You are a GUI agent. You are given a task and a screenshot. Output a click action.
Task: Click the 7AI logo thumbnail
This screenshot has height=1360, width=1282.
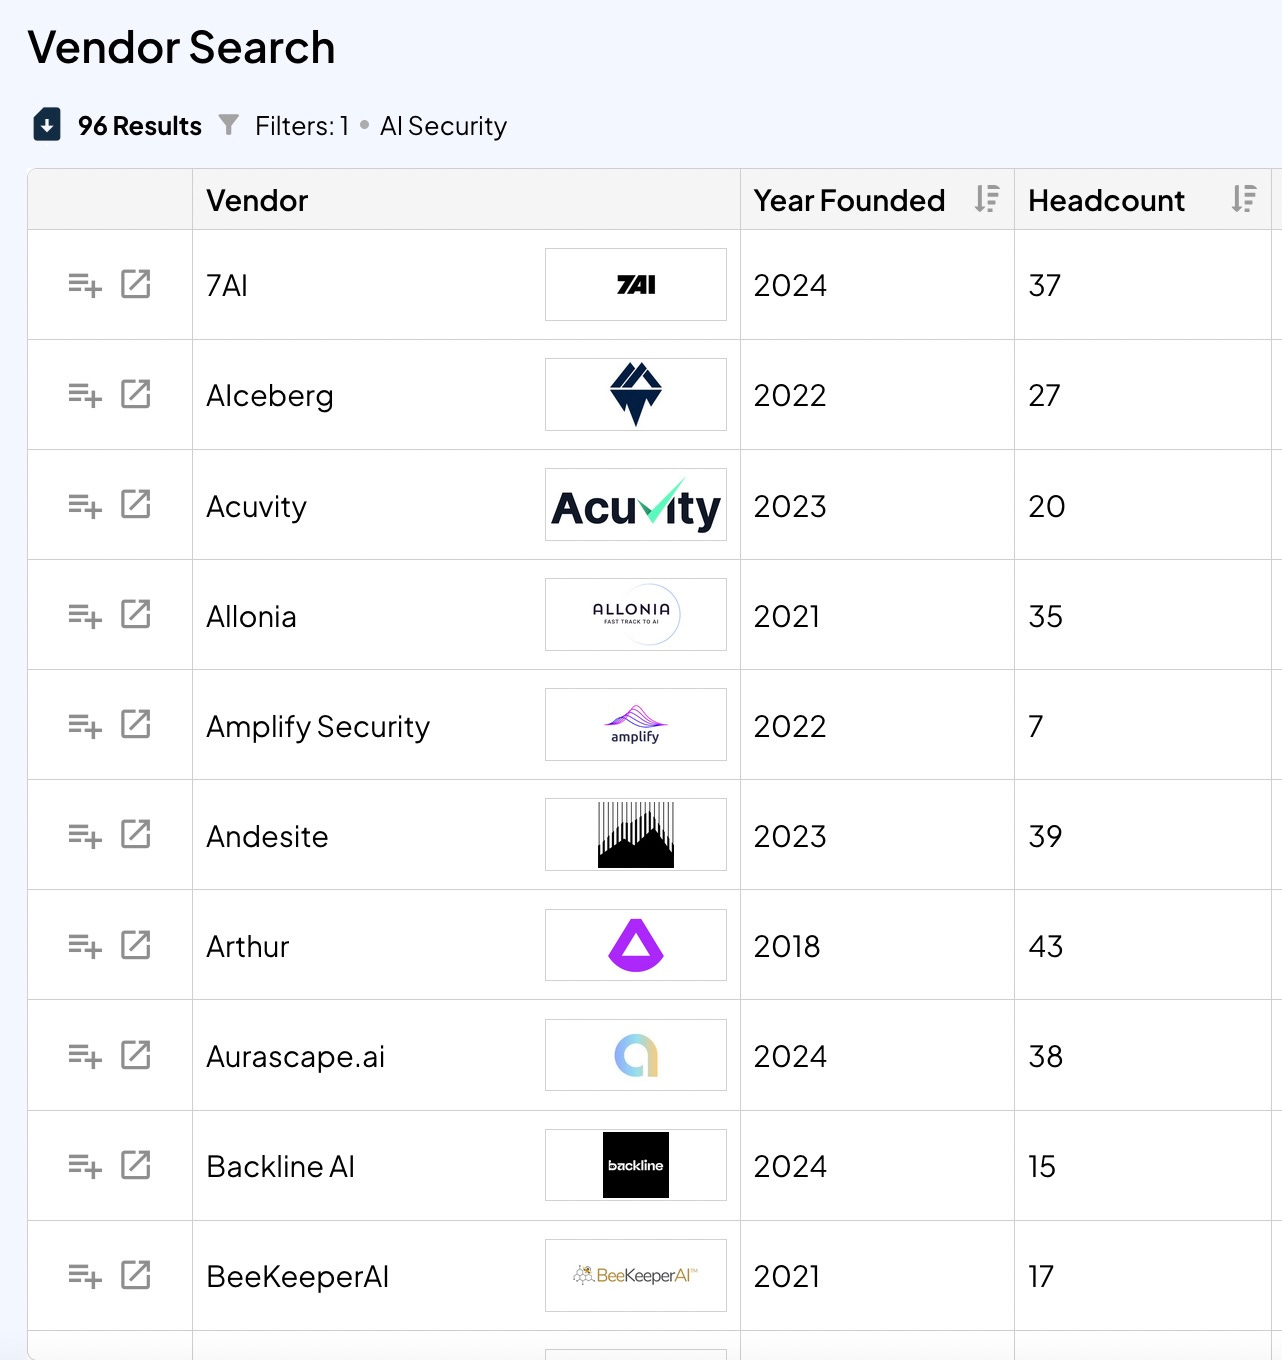(636, 285)
